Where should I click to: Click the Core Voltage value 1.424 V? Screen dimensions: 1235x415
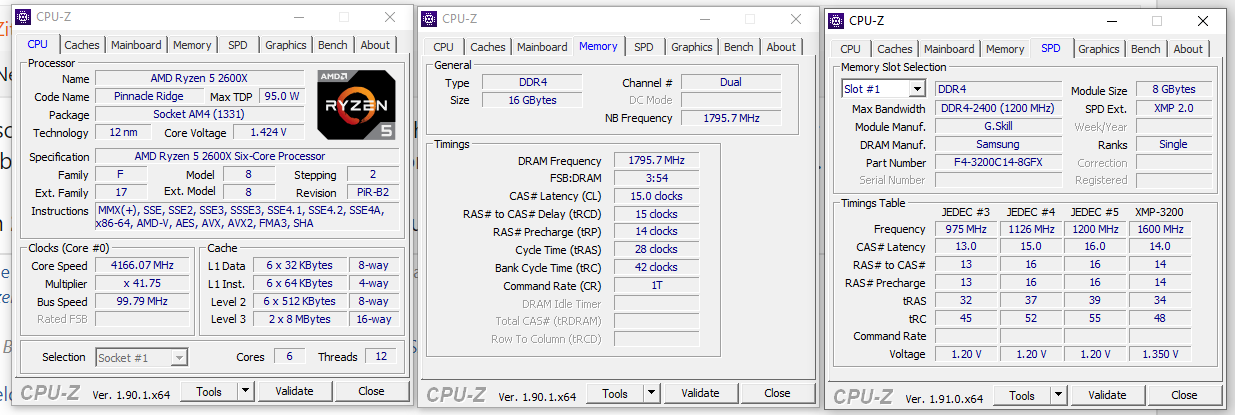click(269, 132)
